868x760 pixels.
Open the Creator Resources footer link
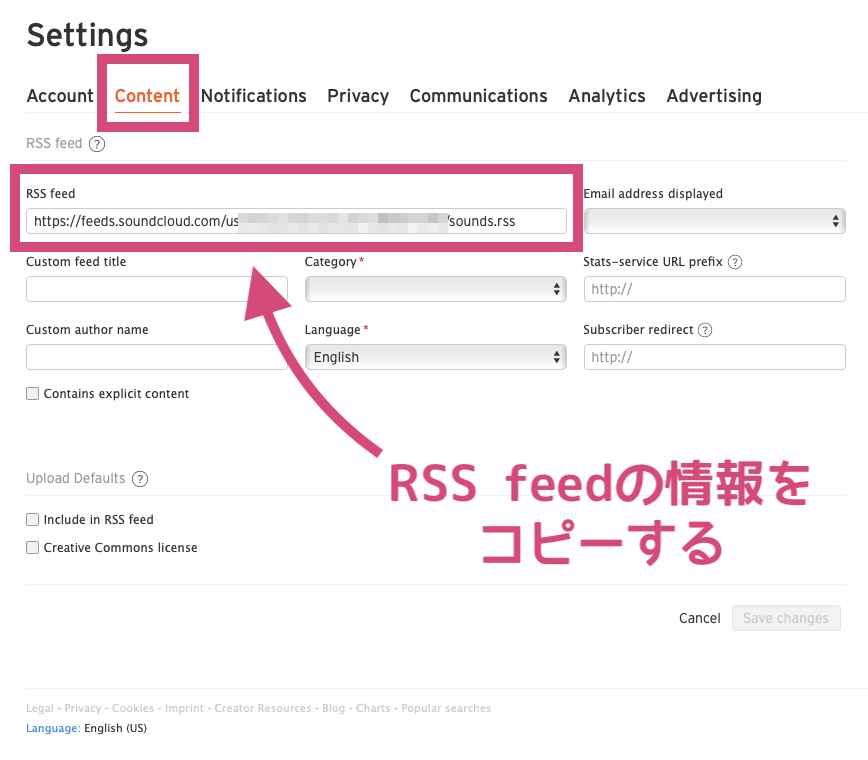[x=263, y=708]
